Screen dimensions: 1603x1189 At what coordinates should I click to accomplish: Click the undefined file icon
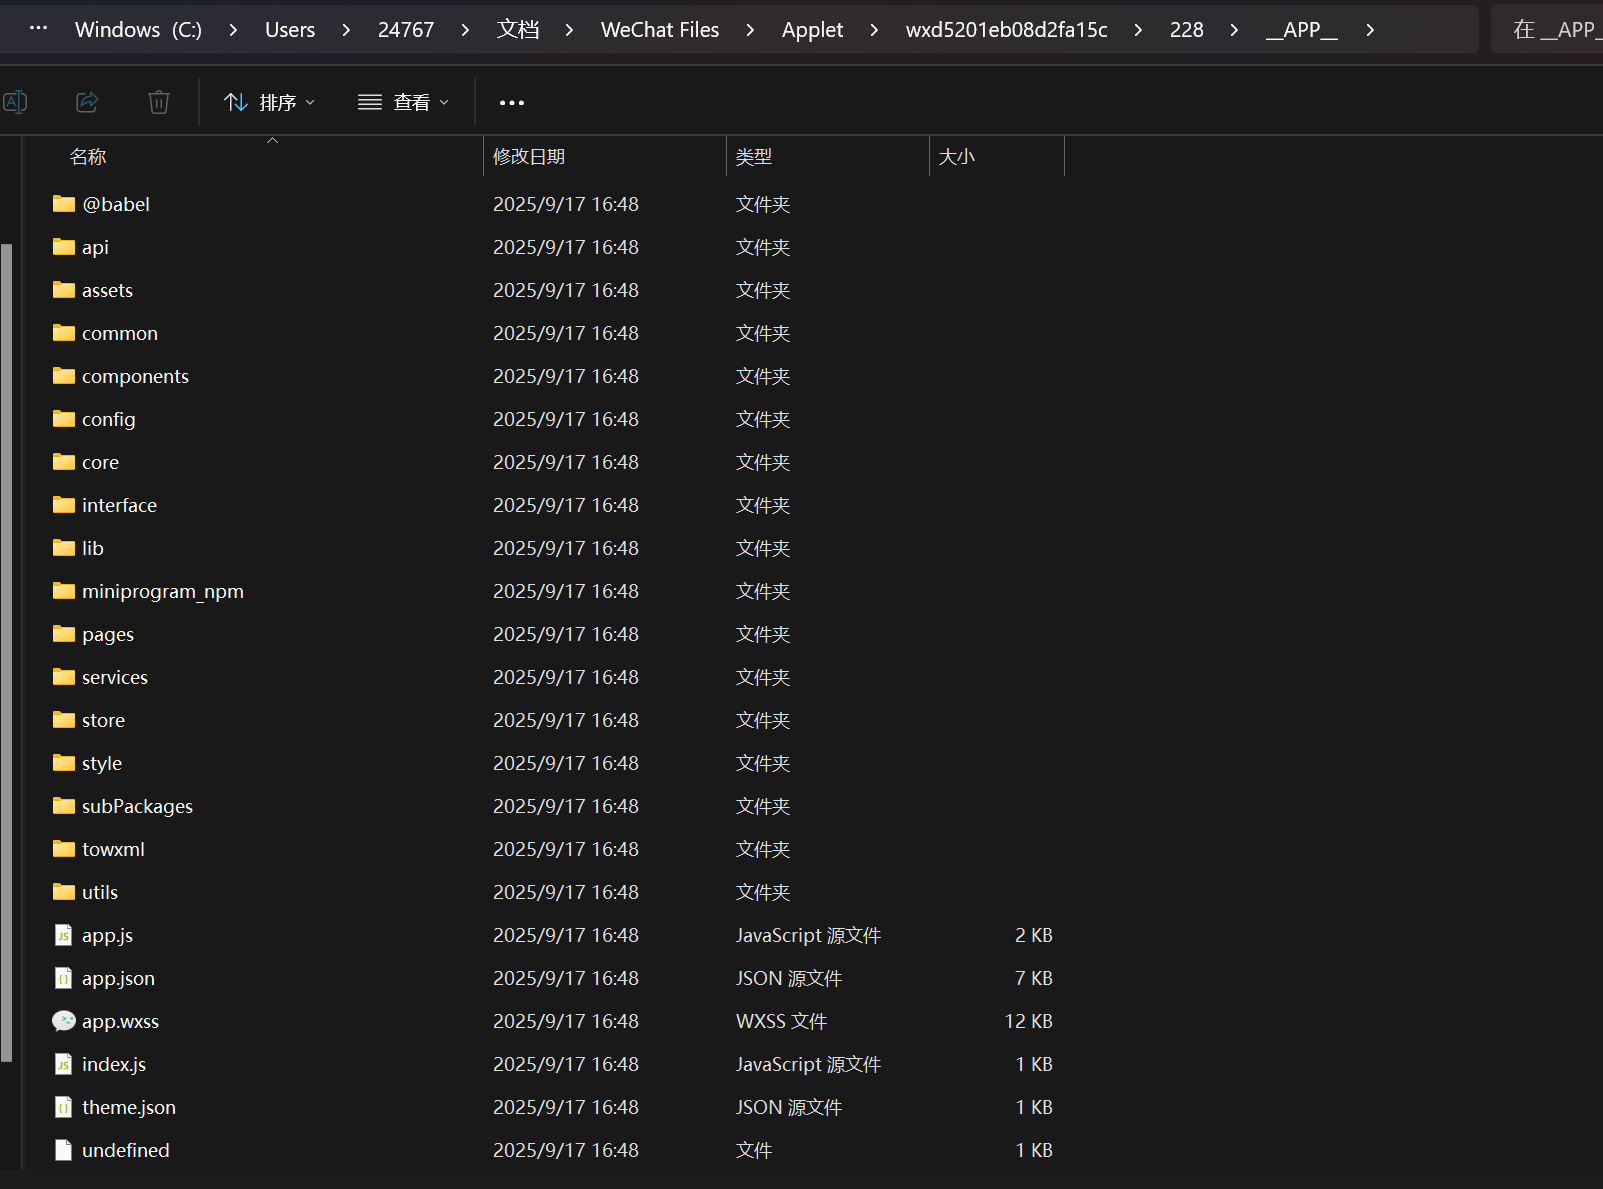(64, 1150)
